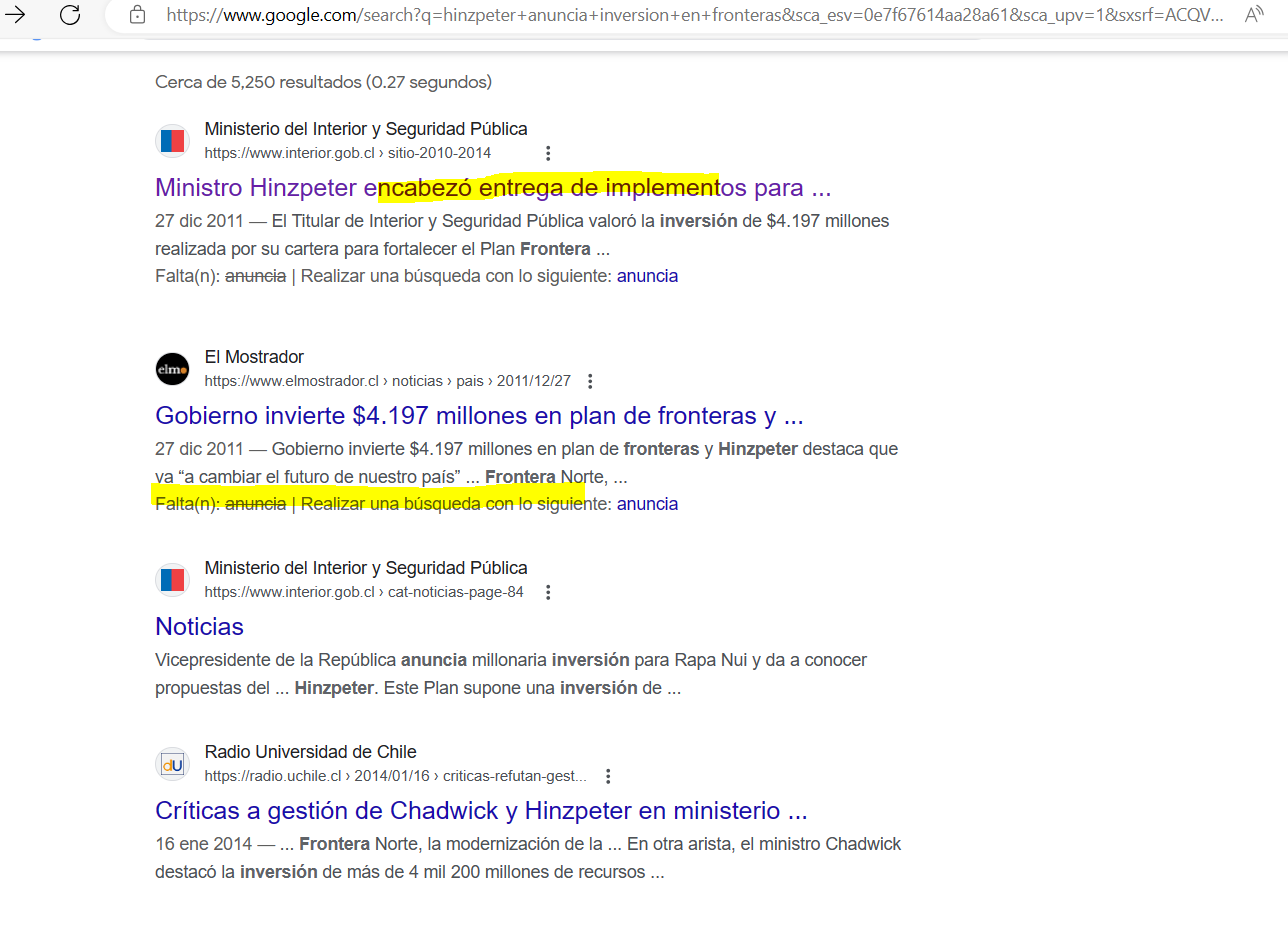Open Gobierno invierte $4.197 millones result
The height and width of the screenshot is (926, 1288).
(479, 415)
